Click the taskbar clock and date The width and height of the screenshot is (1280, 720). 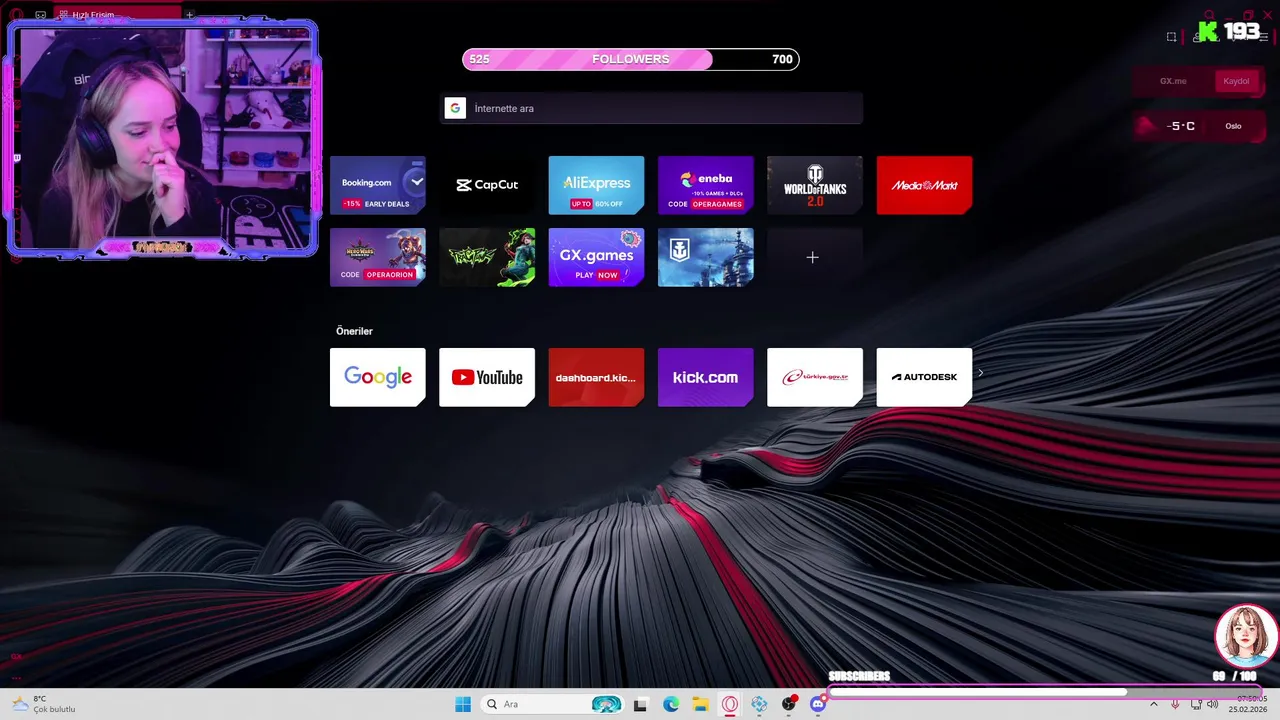click(1250, 704)
